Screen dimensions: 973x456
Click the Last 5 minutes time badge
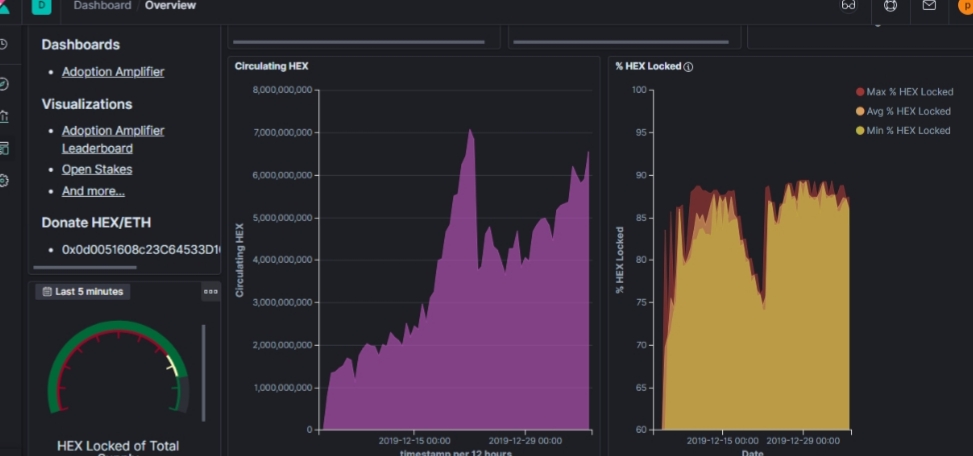[83, 292]
